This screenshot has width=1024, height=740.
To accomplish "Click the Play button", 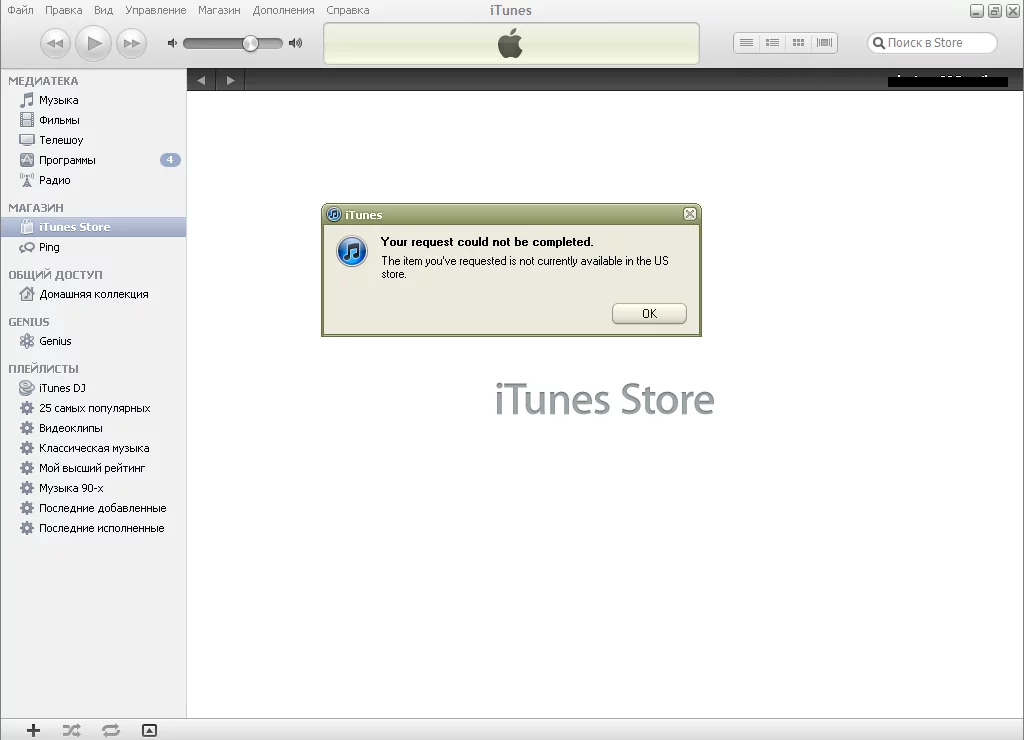I will (x=93, y=44).
